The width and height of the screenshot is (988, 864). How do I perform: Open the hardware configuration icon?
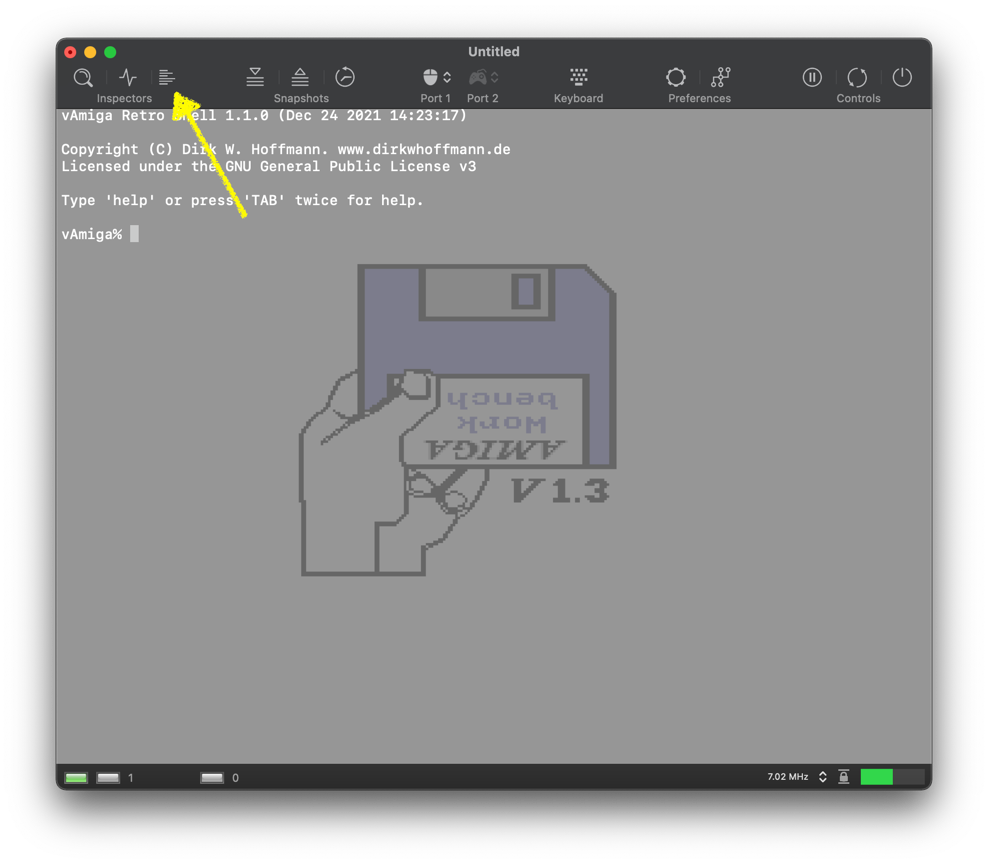click(721, 77)
